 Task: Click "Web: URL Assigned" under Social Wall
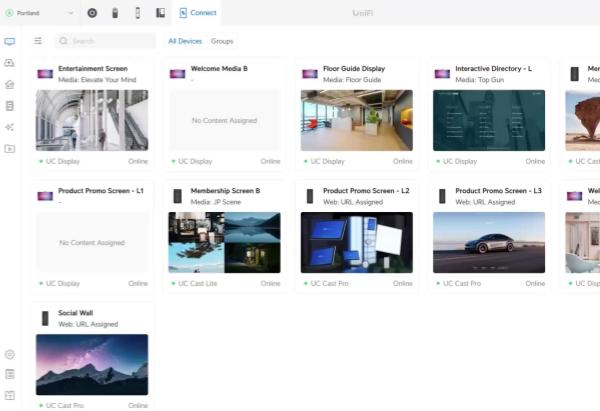click(88, 324)
